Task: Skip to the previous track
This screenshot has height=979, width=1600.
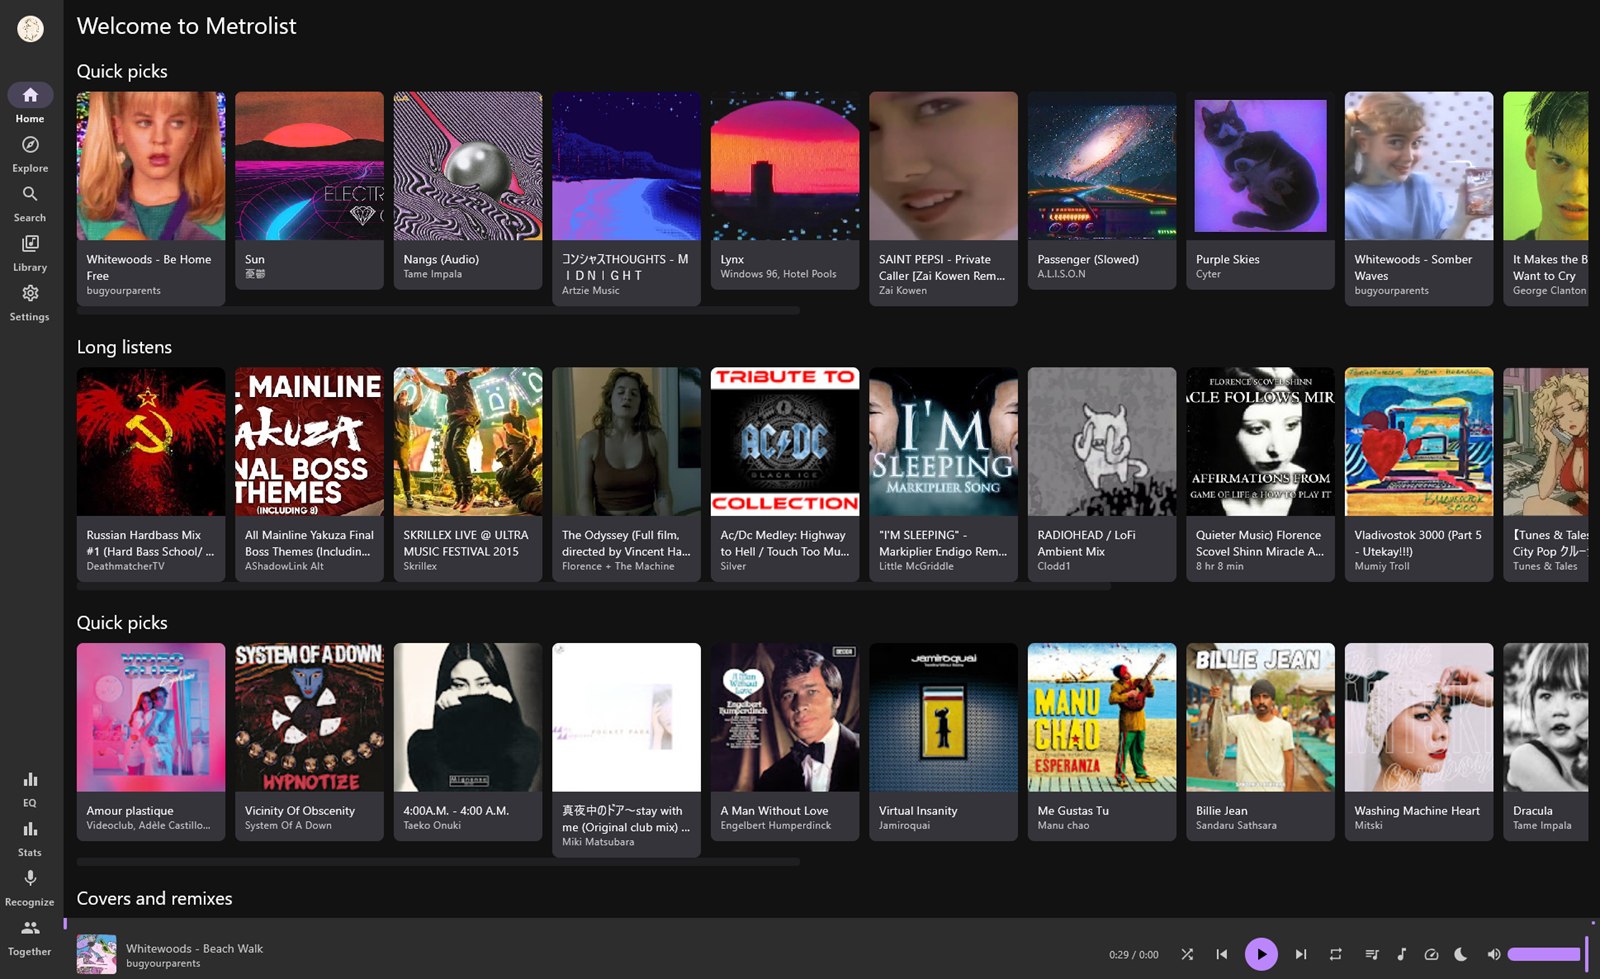Action: point(1221,954)
